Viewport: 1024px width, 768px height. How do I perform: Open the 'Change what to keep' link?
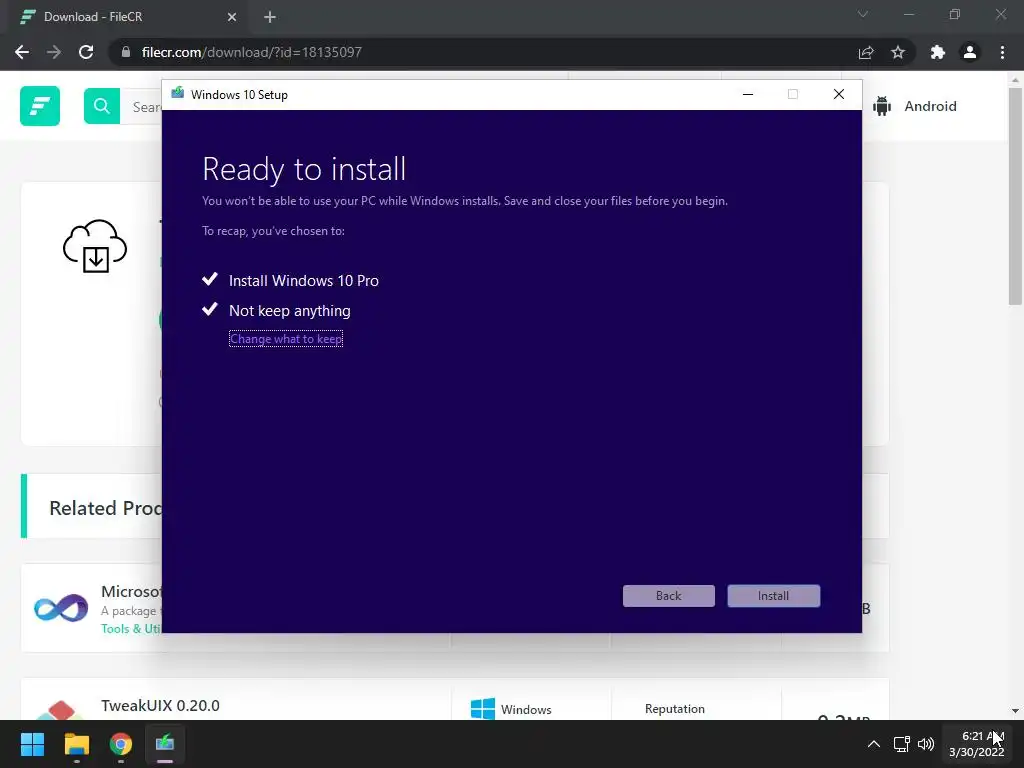click(286, 339)
